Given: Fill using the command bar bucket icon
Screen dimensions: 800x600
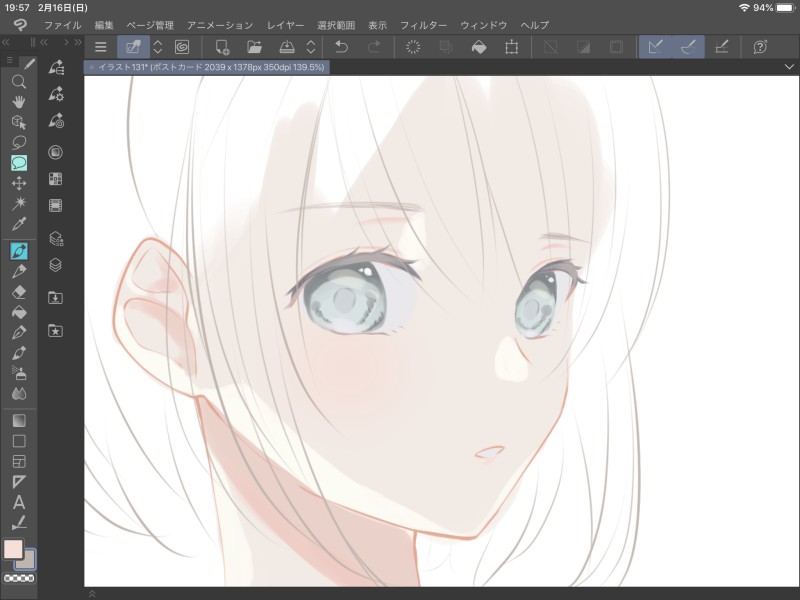Looking at the screenshot, I should tap(479, 47).
